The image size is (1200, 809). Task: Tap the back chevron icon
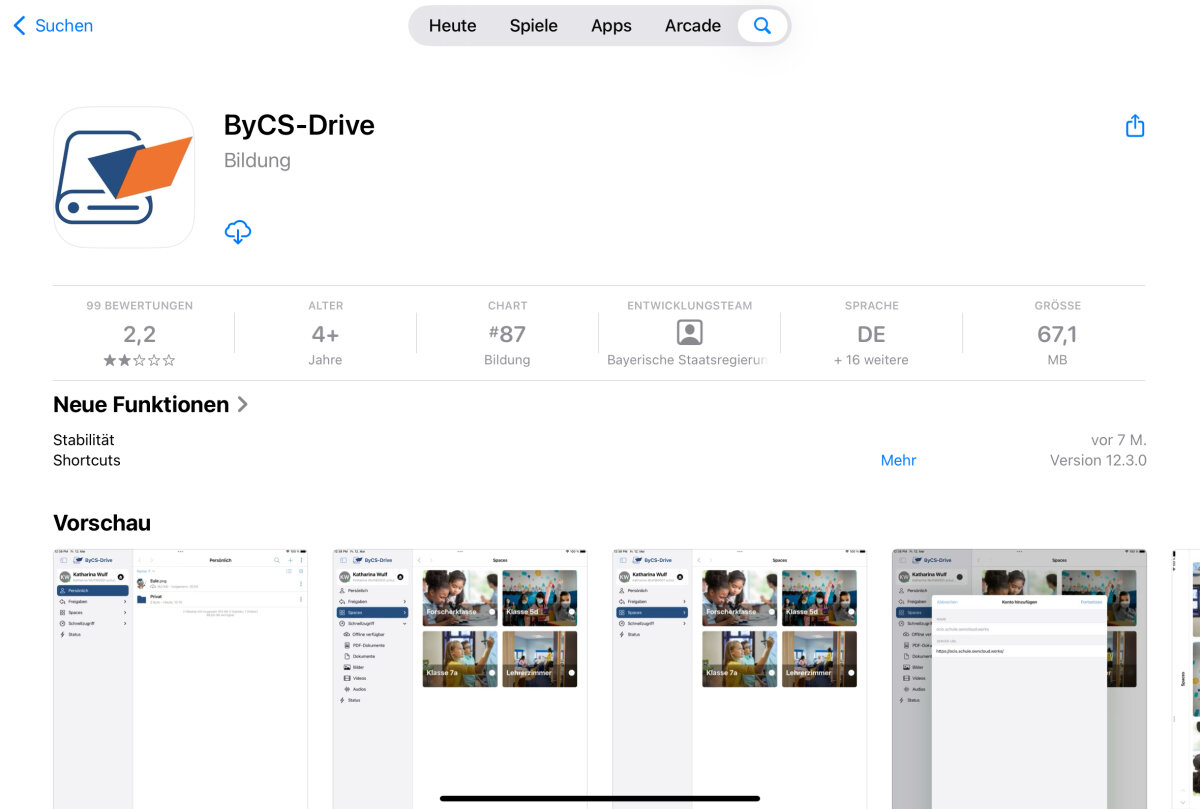coord(19,26)
